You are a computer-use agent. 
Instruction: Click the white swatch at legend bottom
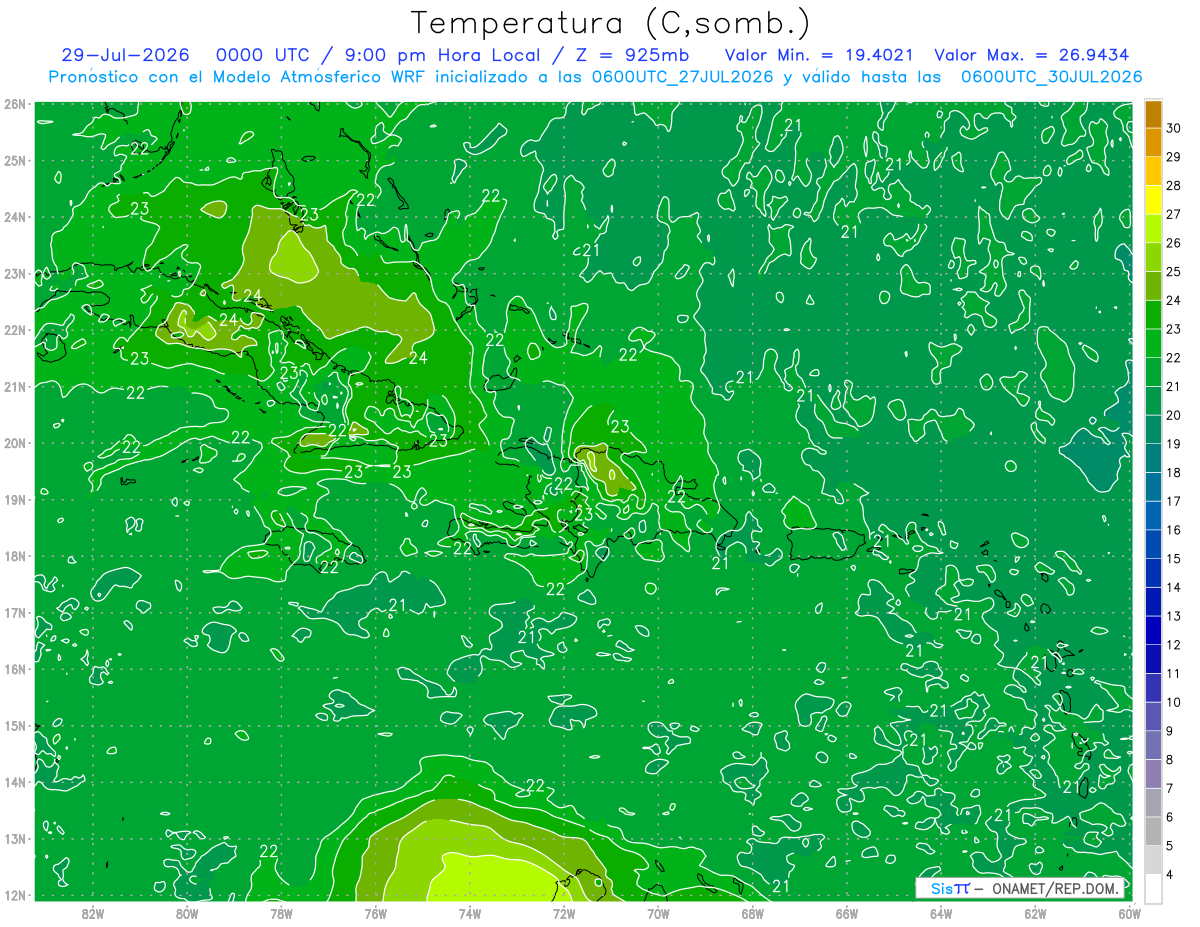click(1153, 887)
